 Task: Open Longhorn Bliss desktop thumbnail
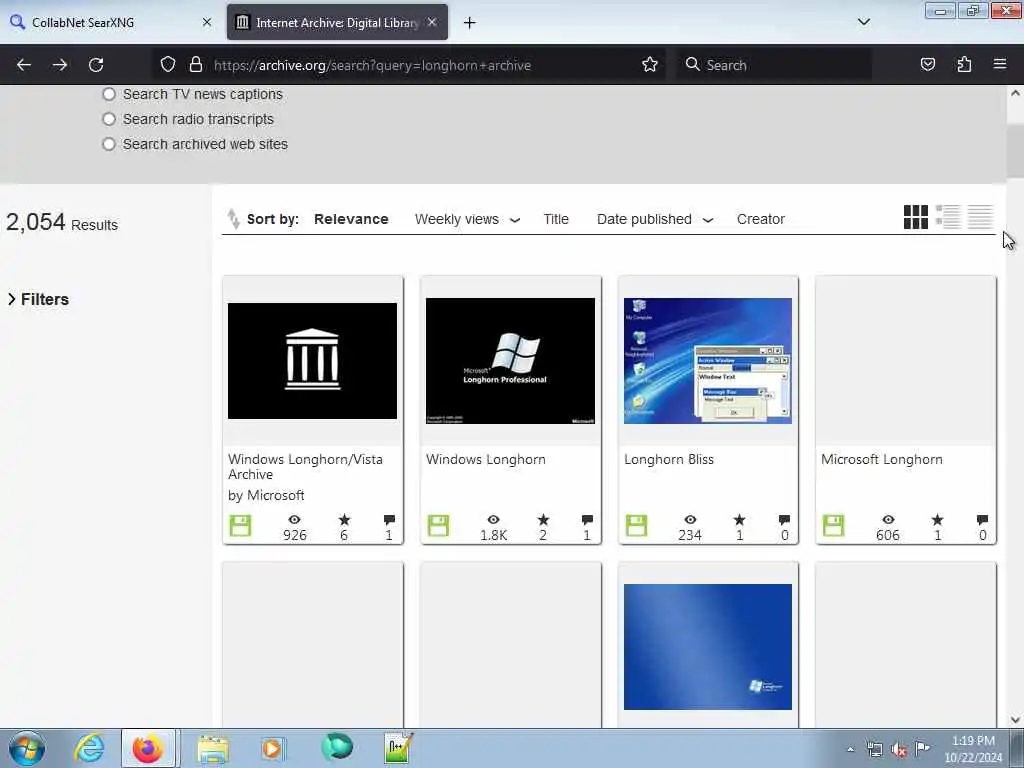(708, 360)
